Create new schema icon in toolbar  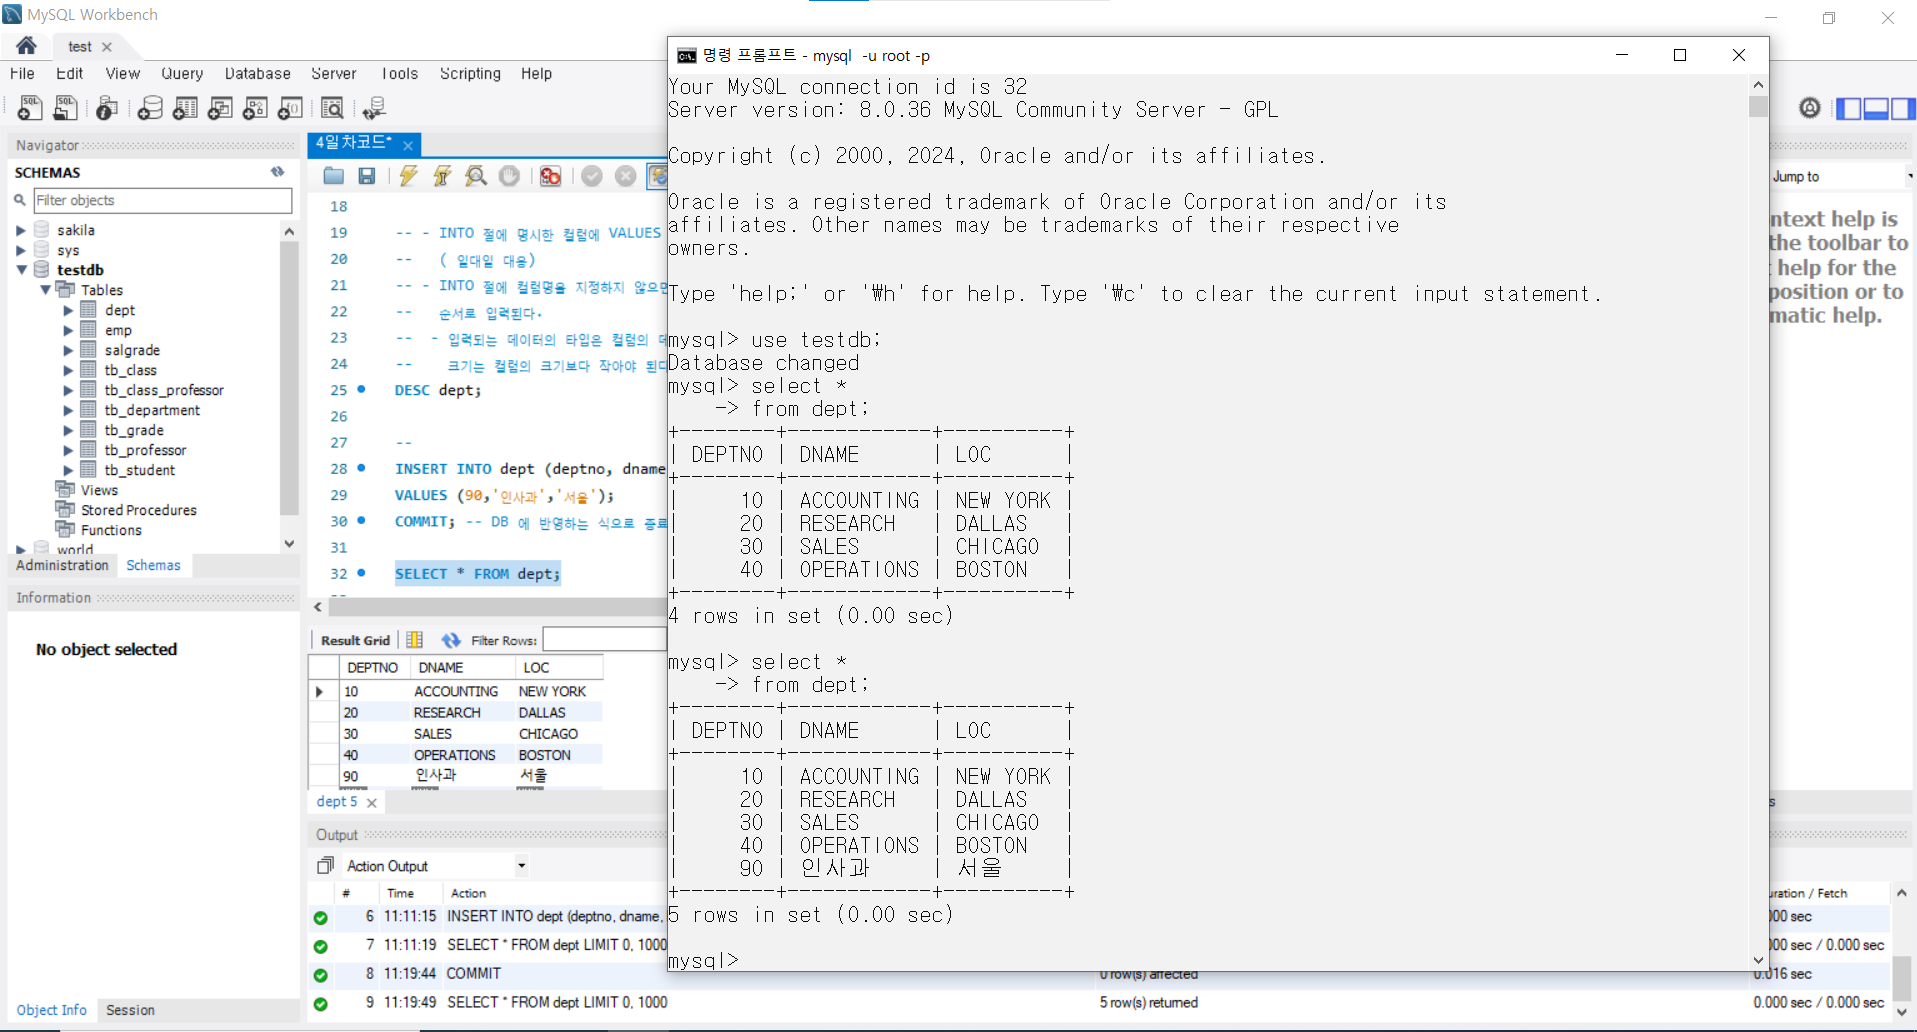point(150,108)
